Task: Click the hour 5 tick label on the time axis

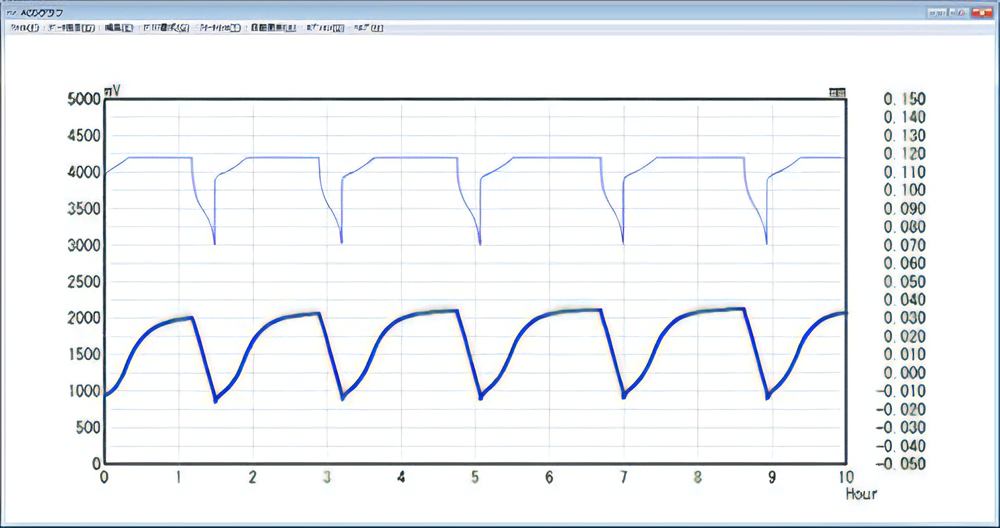Action: tap(475, 477)
